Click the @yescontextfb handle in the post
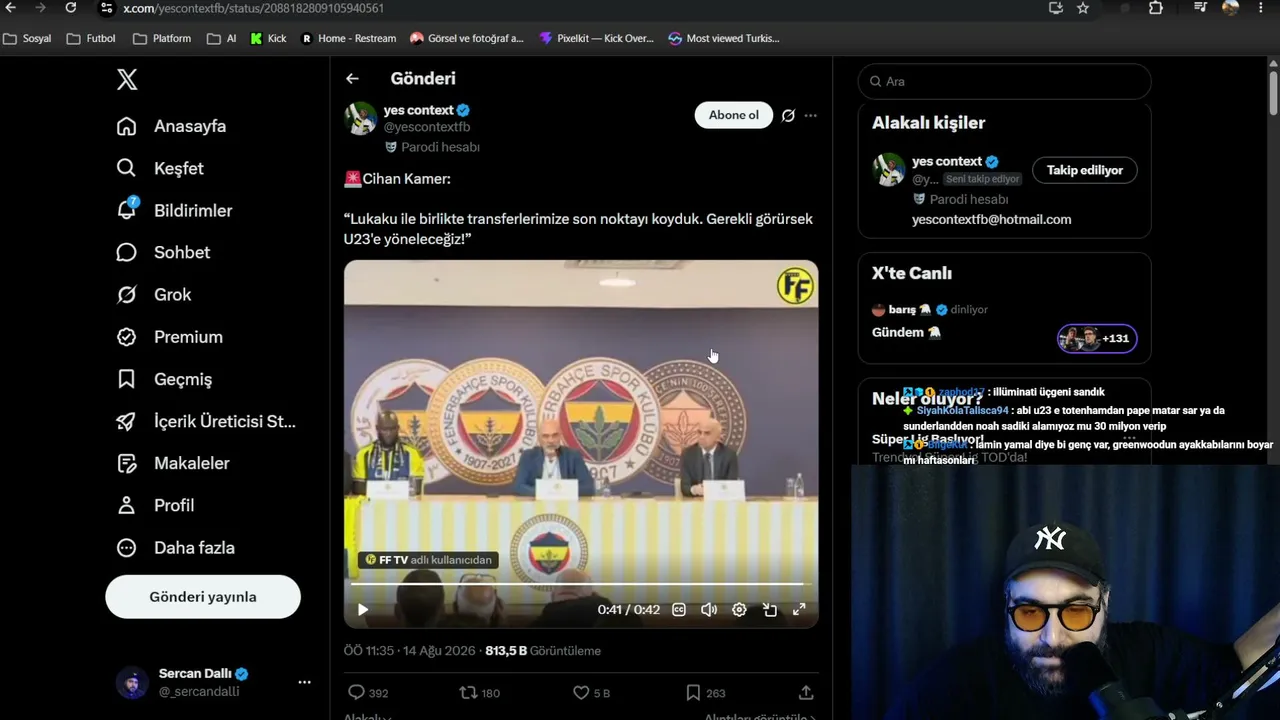The image size is (1280, 720). pyautogui.click(x=427, y=127)
